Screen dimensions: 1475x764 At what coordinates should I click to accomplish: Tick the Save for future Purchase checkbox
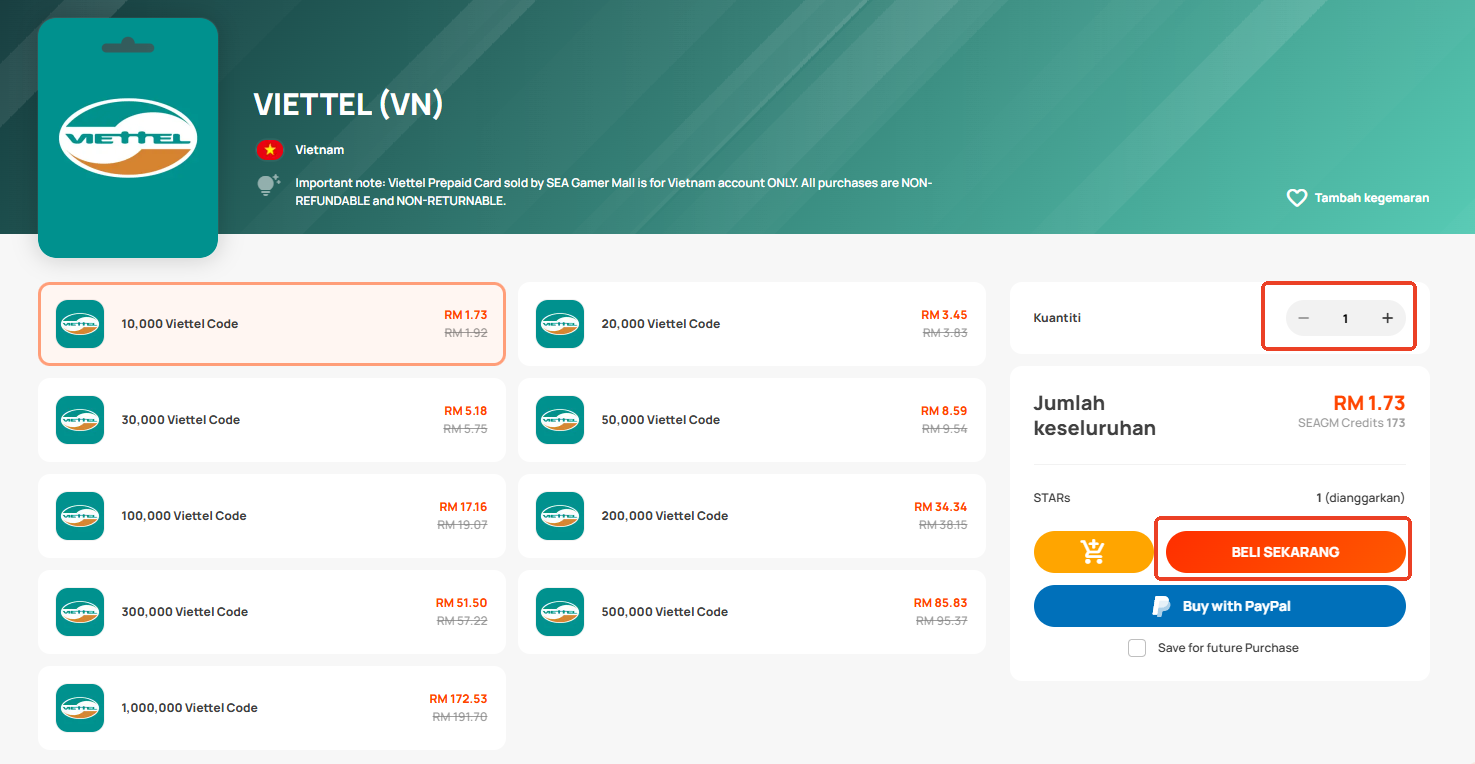point(1137,648)
